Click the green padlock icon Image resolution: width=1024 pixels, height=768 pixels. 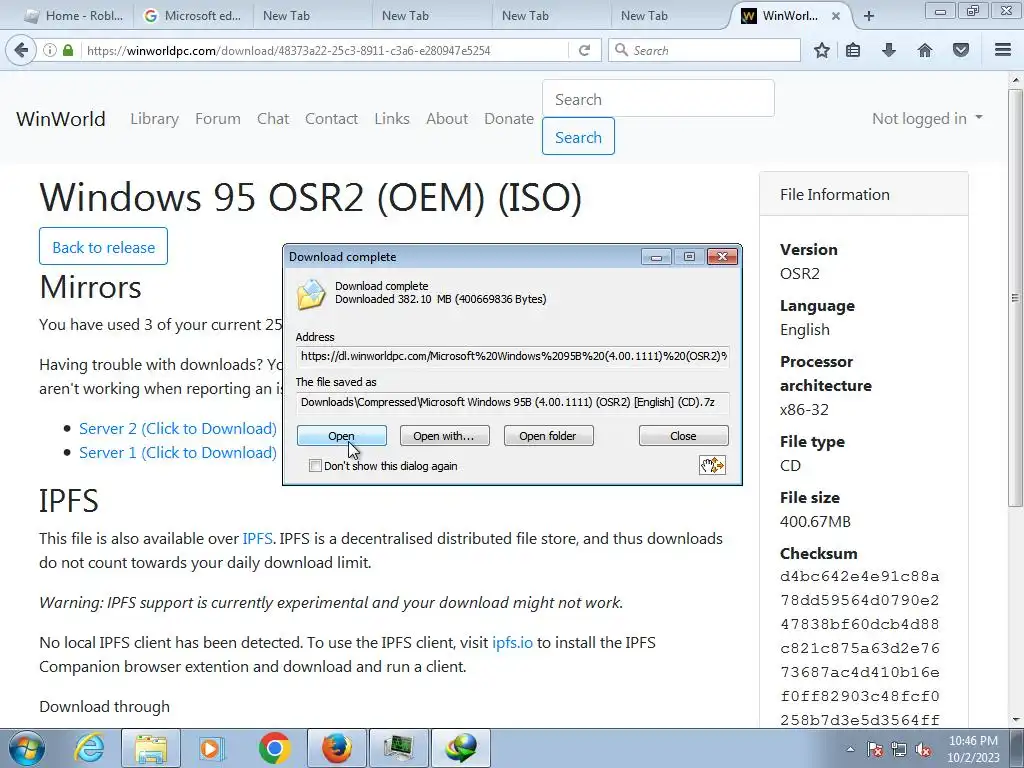coord(68,50)
